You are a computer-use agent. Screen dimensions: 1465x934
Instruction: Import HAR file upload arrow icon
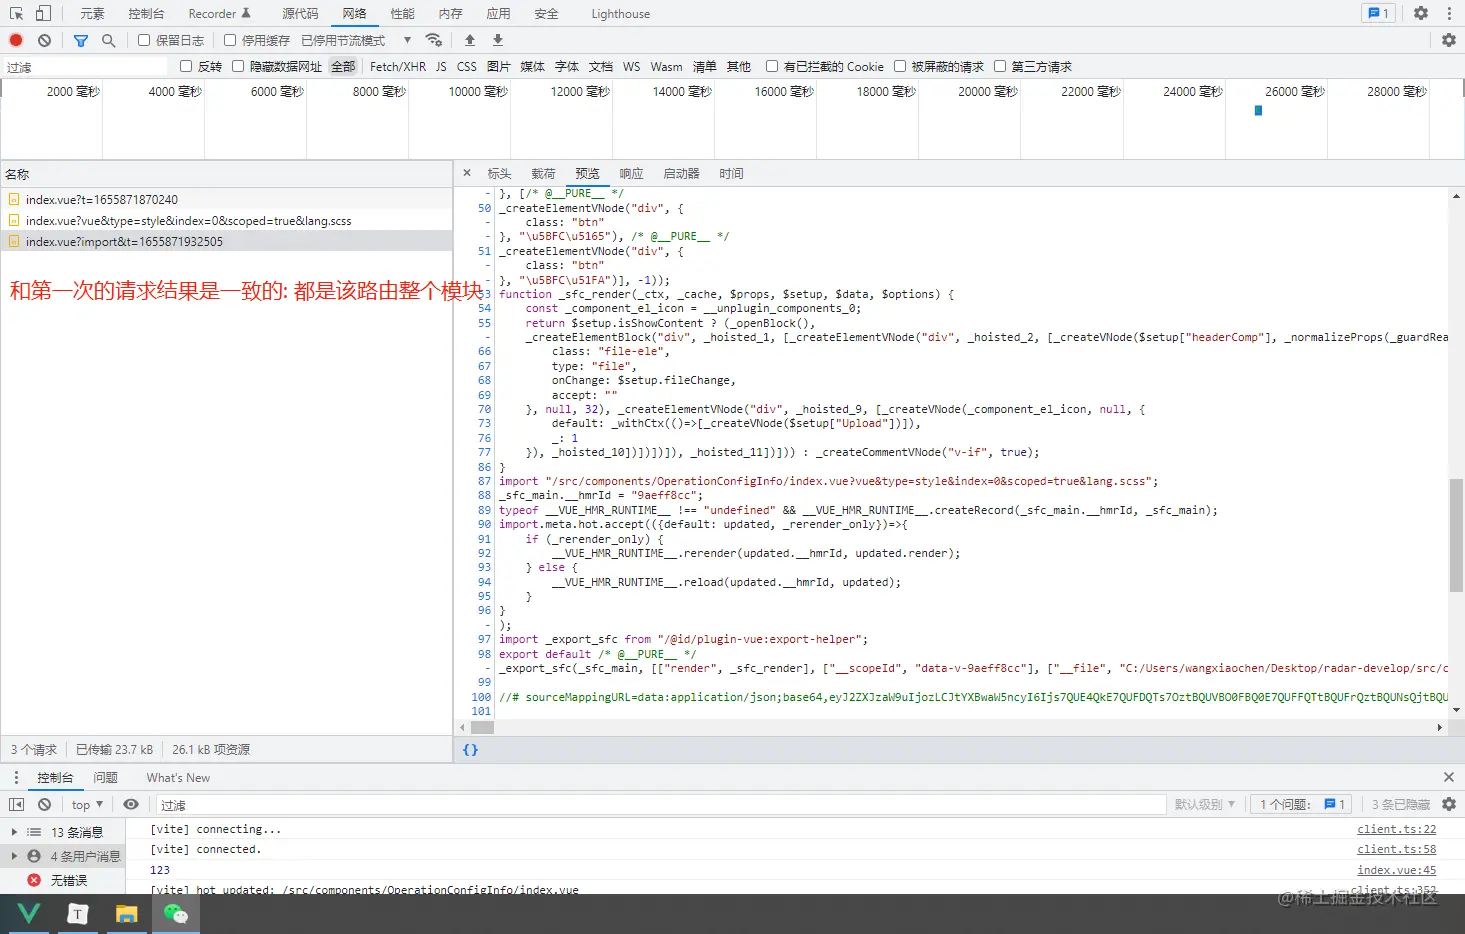coord(470,40)
